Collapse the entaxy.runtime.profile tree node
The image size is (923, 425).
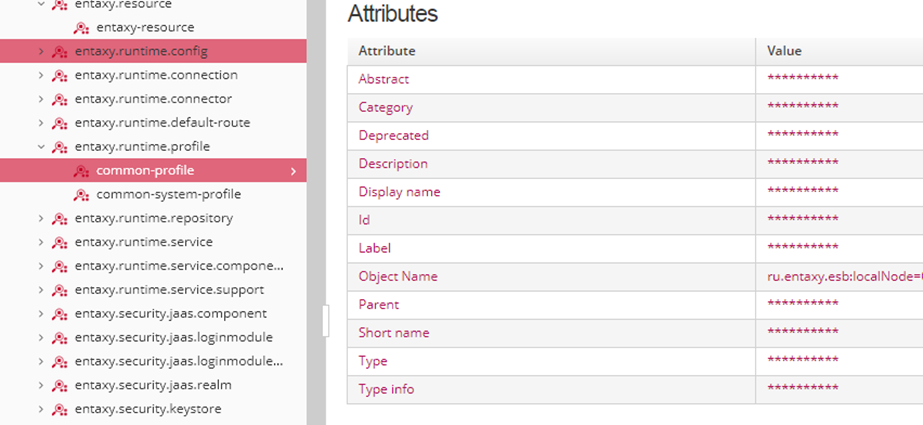(x=40, y=147)
